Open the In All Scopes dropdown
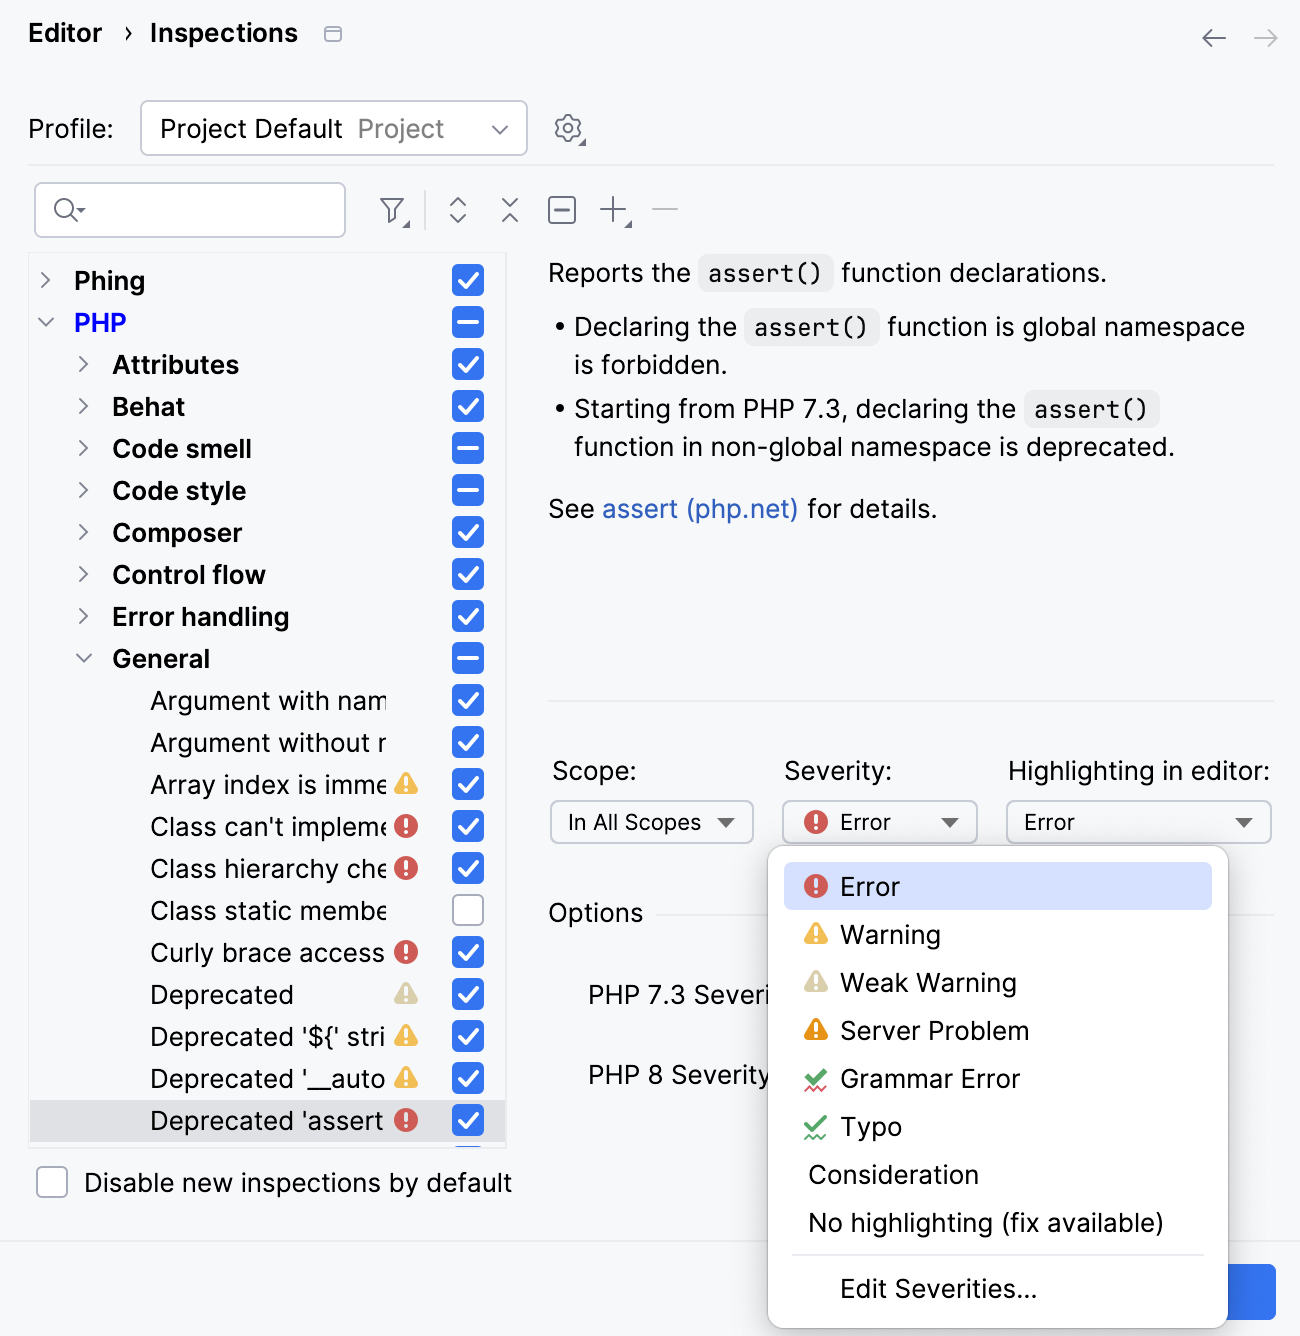Screen dimensions: 1300x1336 pos(651,822)
